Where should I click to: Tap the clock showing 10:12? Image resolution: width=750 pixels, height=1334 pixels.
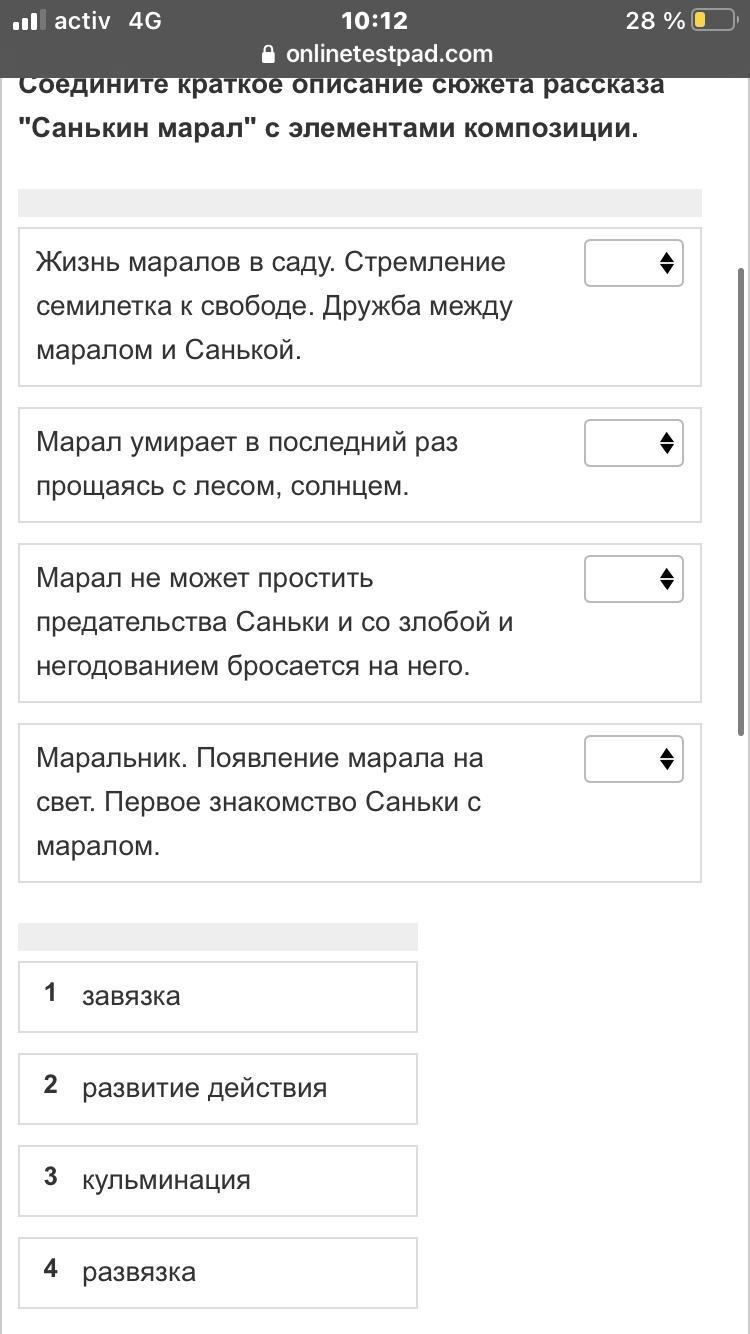[x=375, y=20]
